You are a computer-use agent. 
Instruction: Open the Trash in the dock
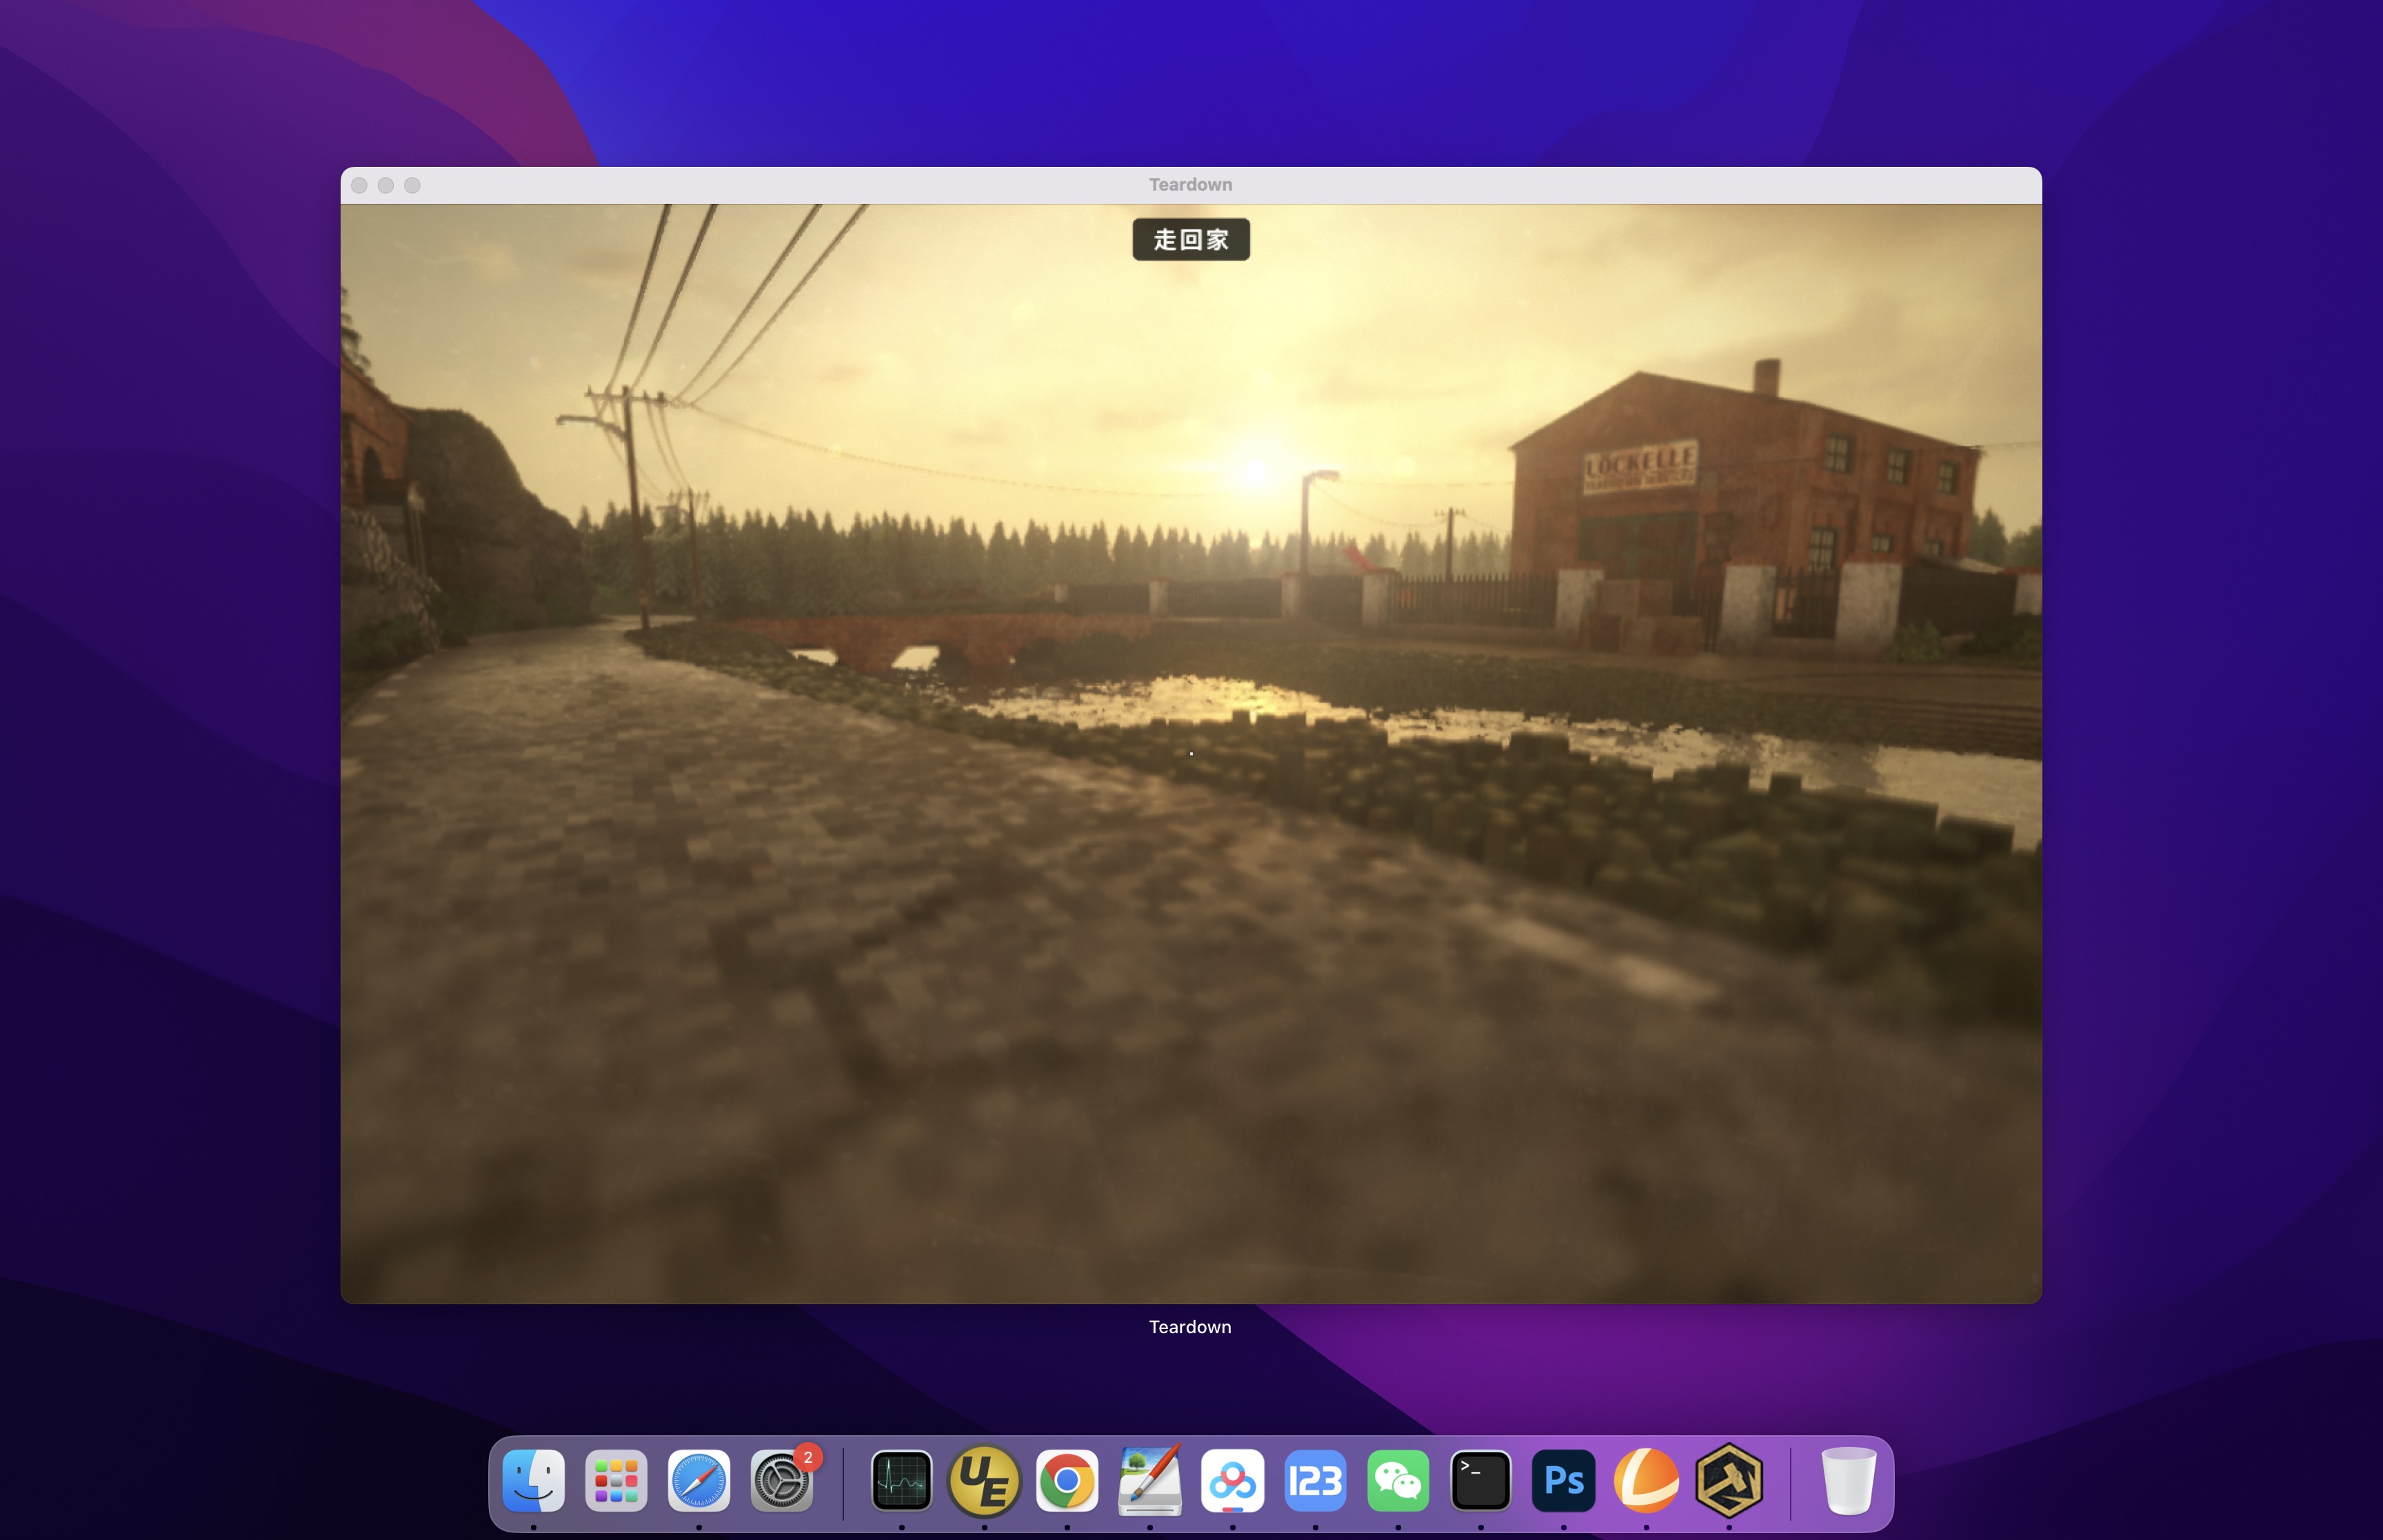click(x=1848, y=1480)
